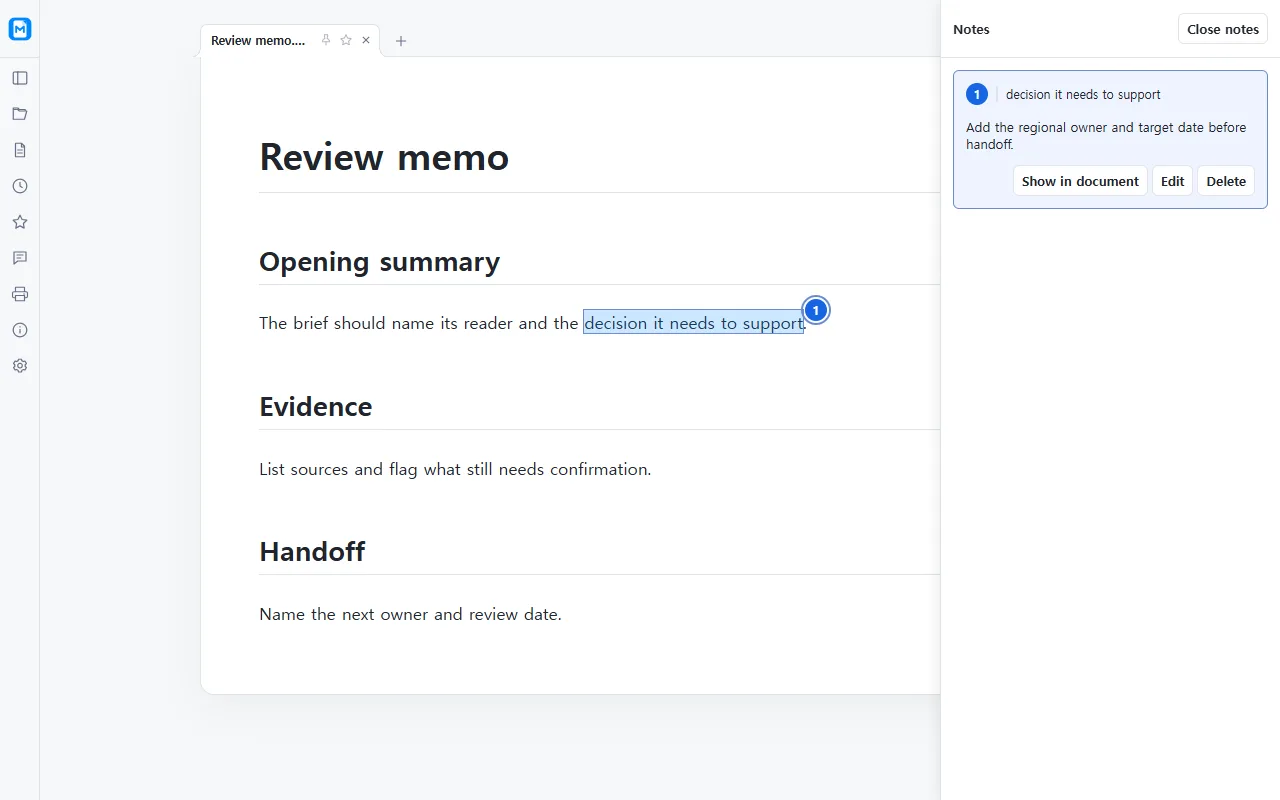Click the document icon in the left rail
This screenshot has width=1280, height=800.
click(x=20, y=150)
